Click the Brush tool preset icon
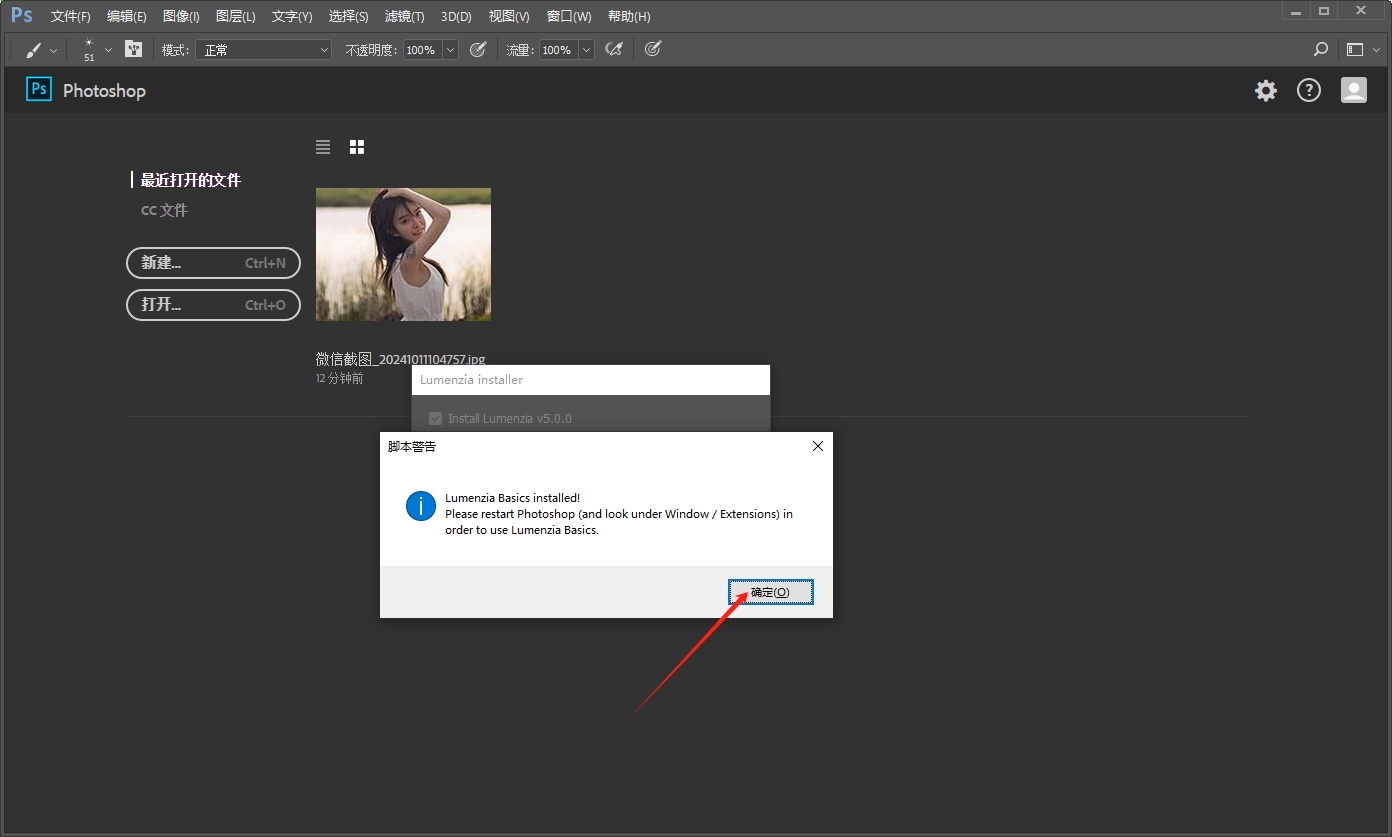The width and height of the screenshot is (1392, 837). coord(34,49)
